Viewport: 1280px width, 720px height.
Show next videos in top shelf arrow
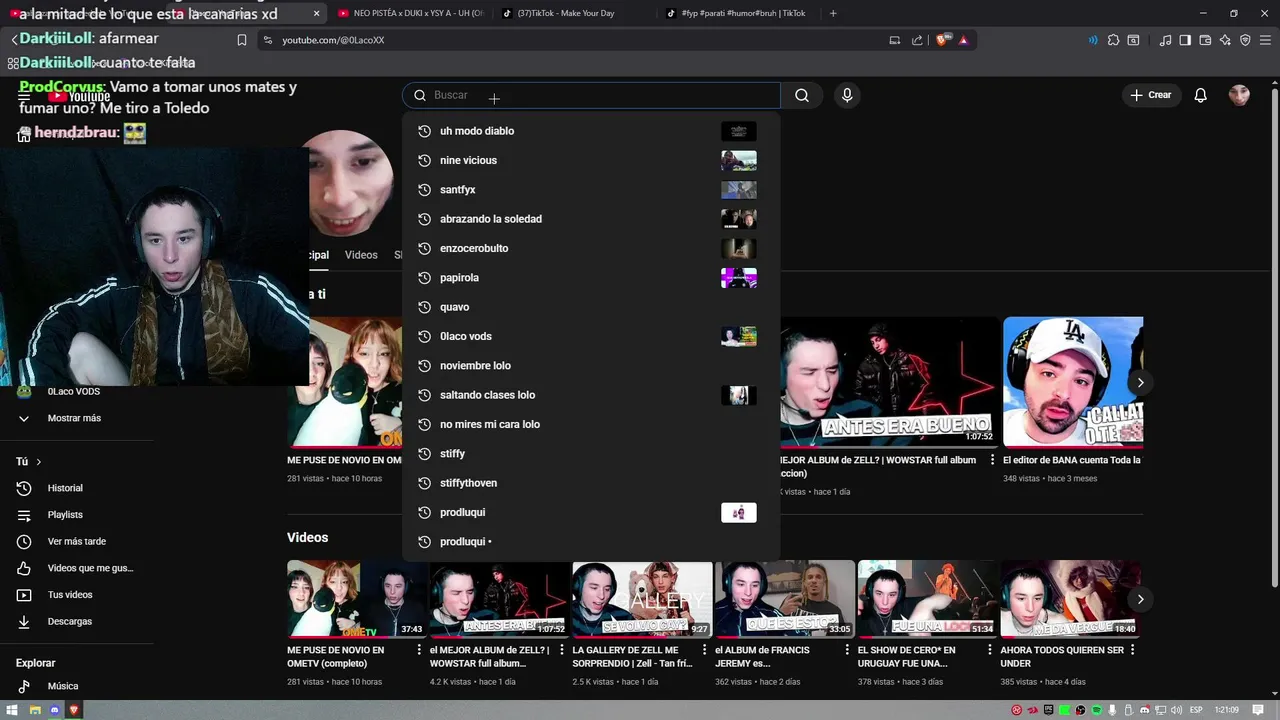pos(1140,382)
